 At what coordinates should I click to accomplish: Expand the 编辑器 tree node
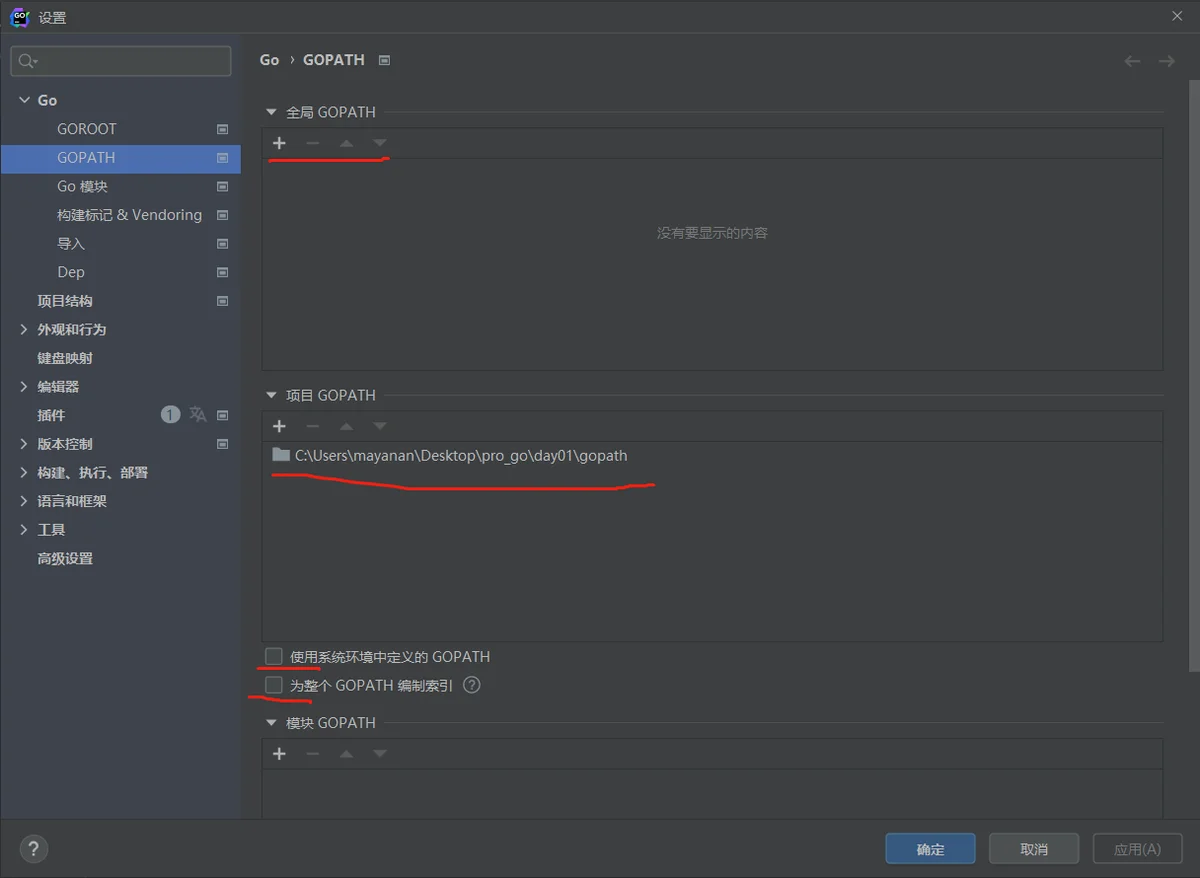coord(24,387)
